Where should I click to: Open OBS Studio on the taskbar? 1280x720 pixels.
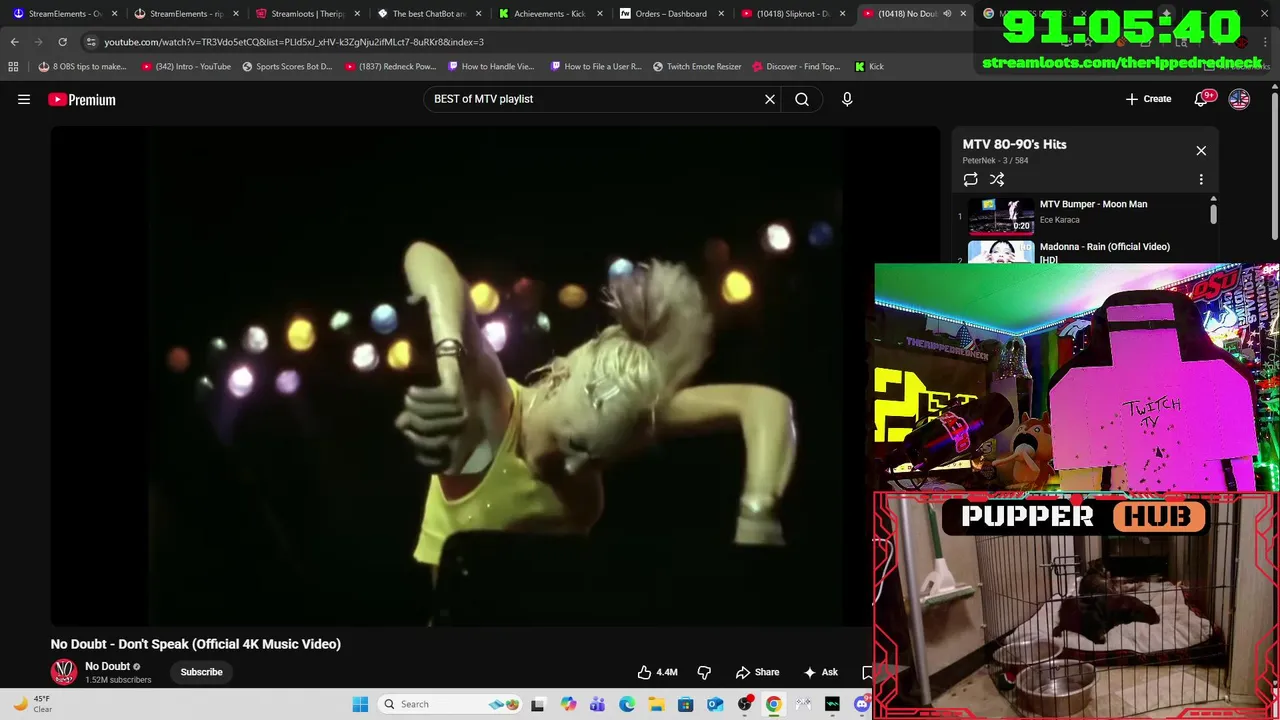[744, 704]
